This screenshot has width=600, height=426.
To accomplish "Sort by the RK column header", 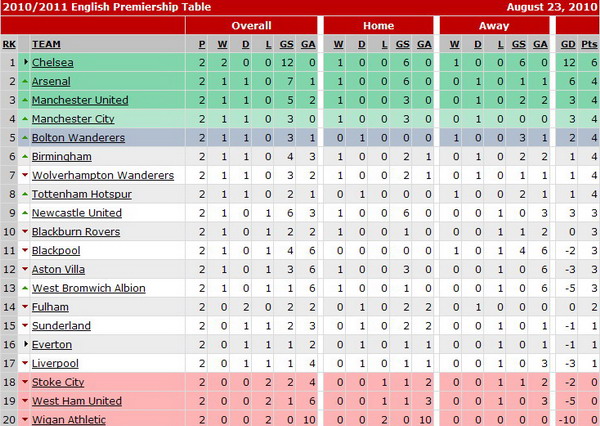I will point(9,44).
